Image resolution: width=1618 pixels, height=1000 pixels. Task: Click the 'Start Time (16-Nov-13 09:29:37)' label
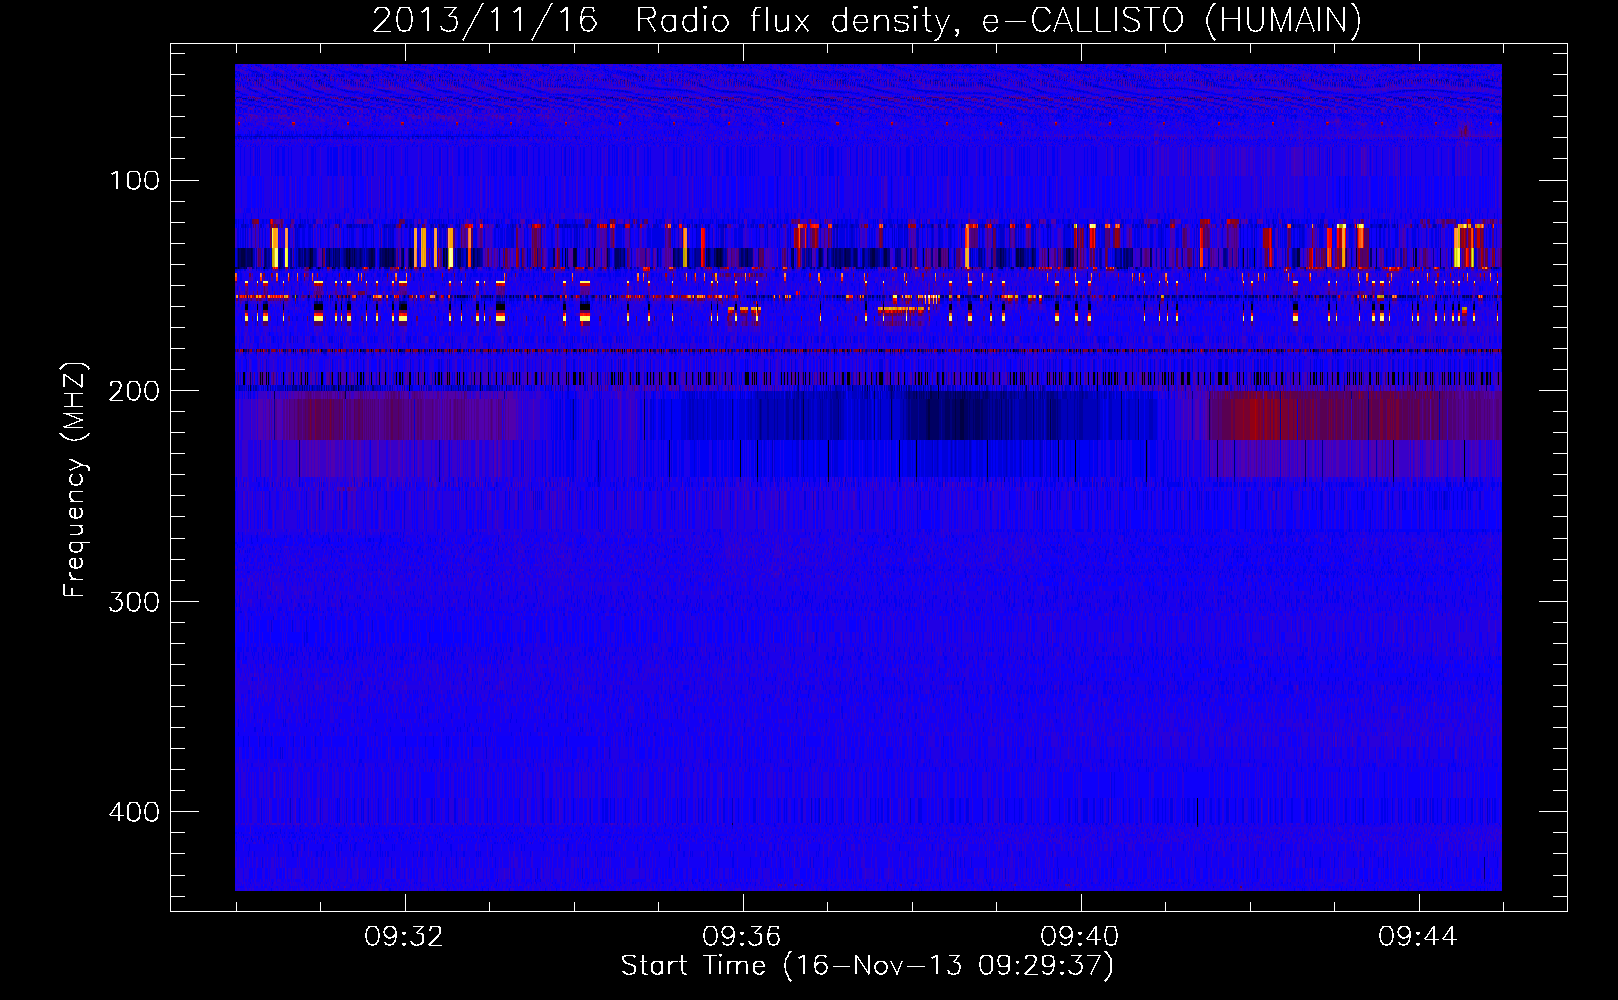click(867, 966)
